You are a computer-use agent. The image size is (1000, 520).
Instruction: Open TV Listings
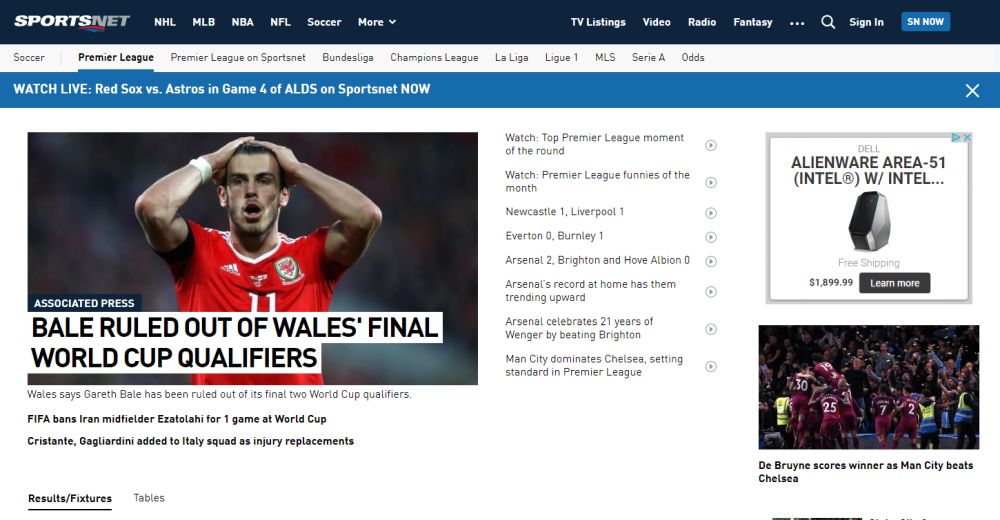click(598, 22)
